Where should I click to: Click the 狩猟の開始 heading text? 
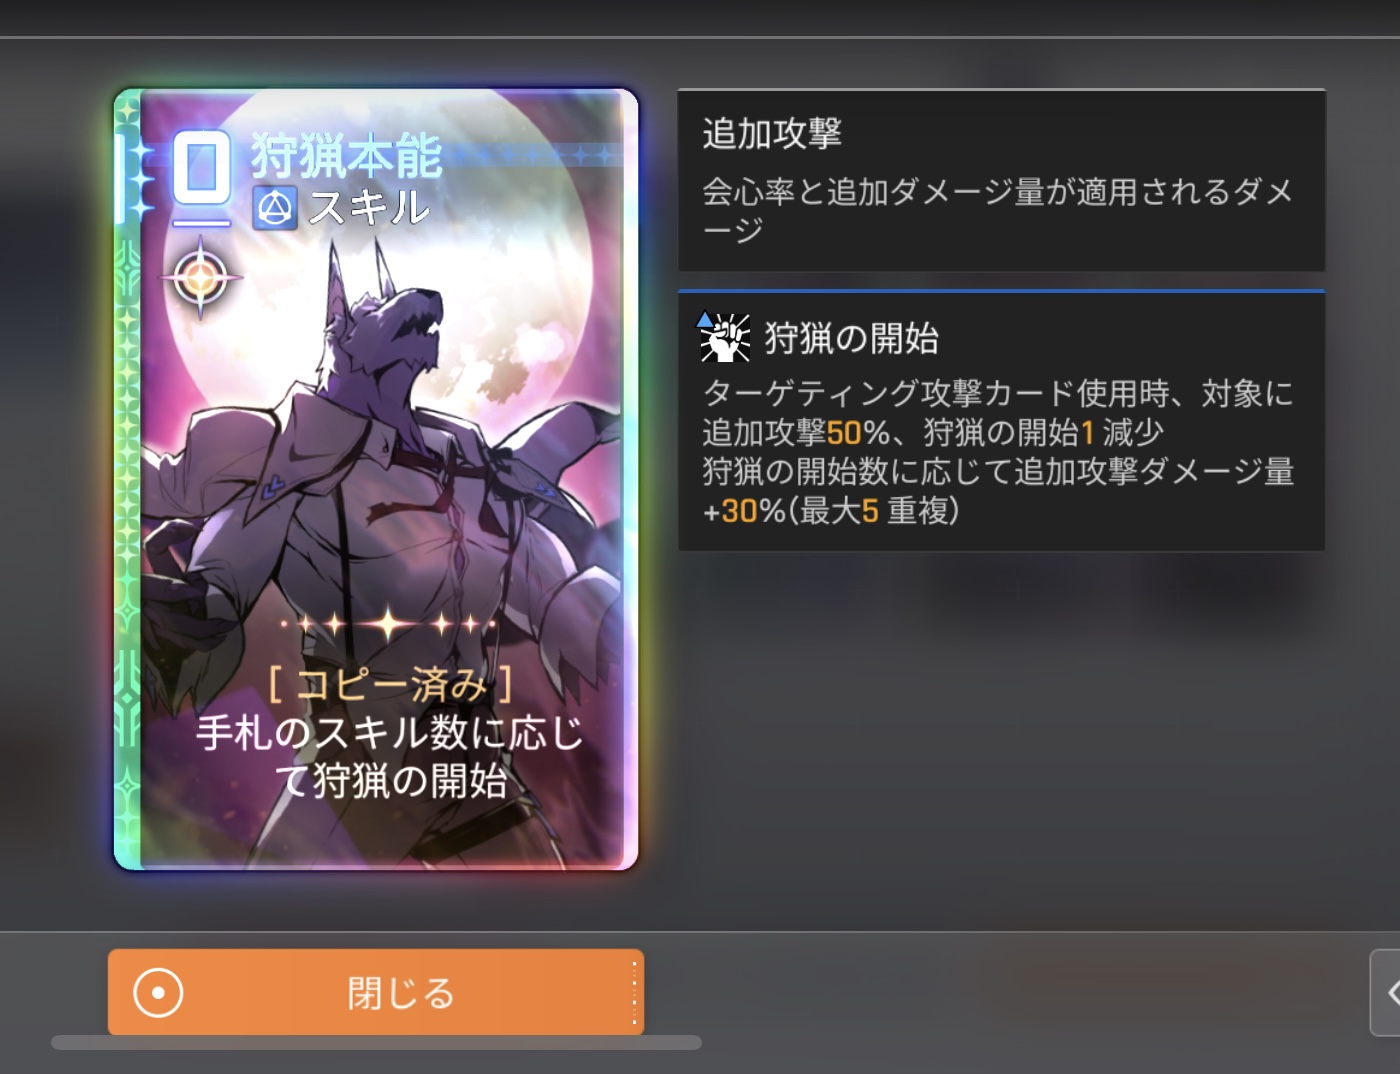coord(851,338)
